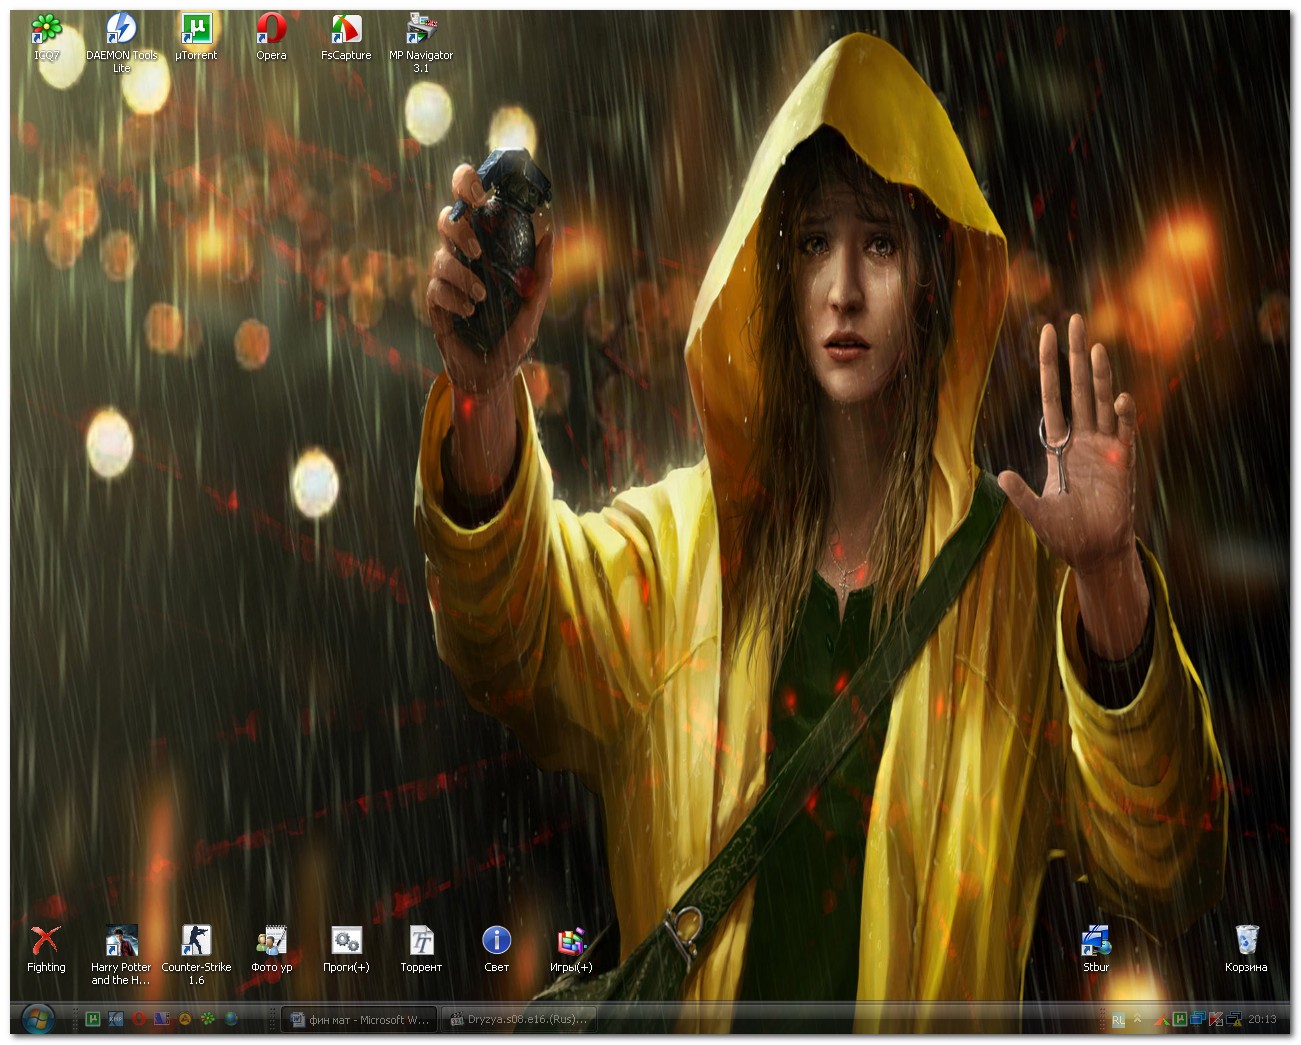Switch to фин мат Microsoft Word window

tap(359, 1020)
